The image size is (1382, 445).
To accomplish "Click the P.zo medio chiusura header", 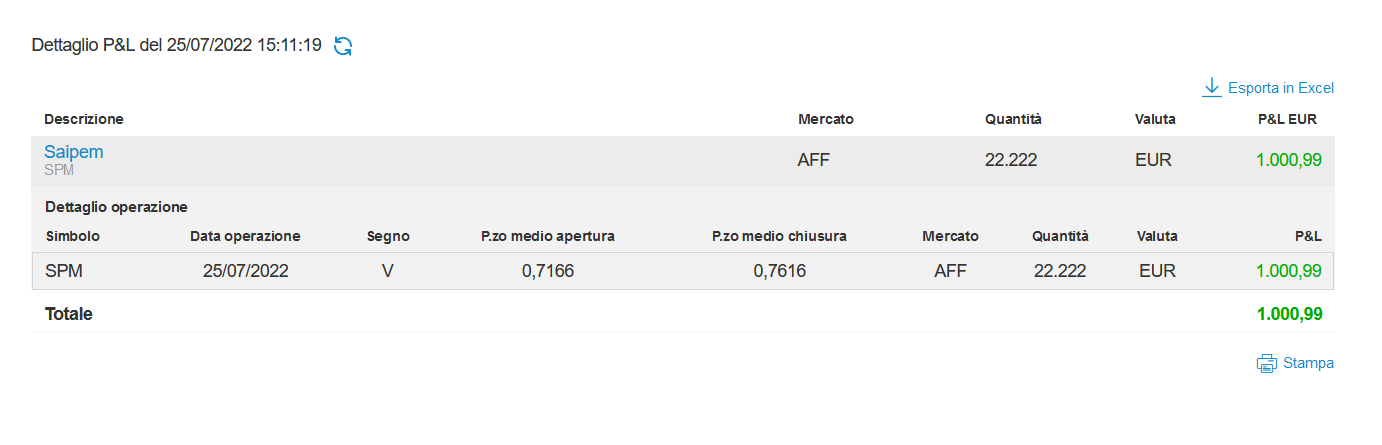I will click(780, 237).
